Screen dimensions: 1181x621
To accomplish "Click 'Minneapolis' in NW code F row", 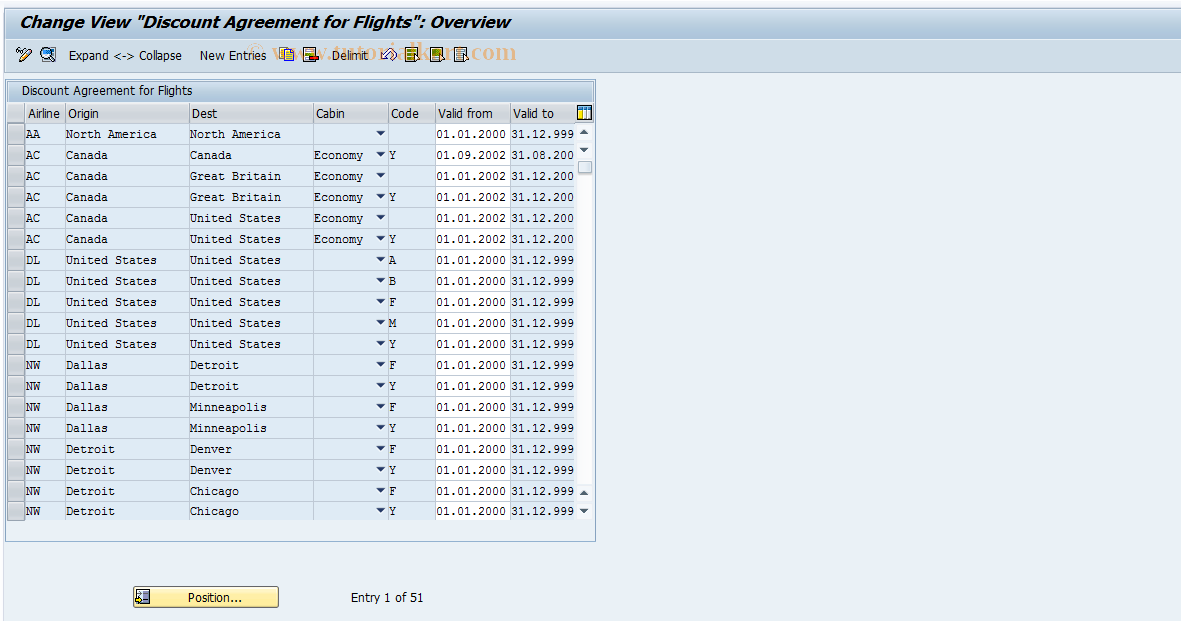I will pyautogui.click(x=228, y=407).
